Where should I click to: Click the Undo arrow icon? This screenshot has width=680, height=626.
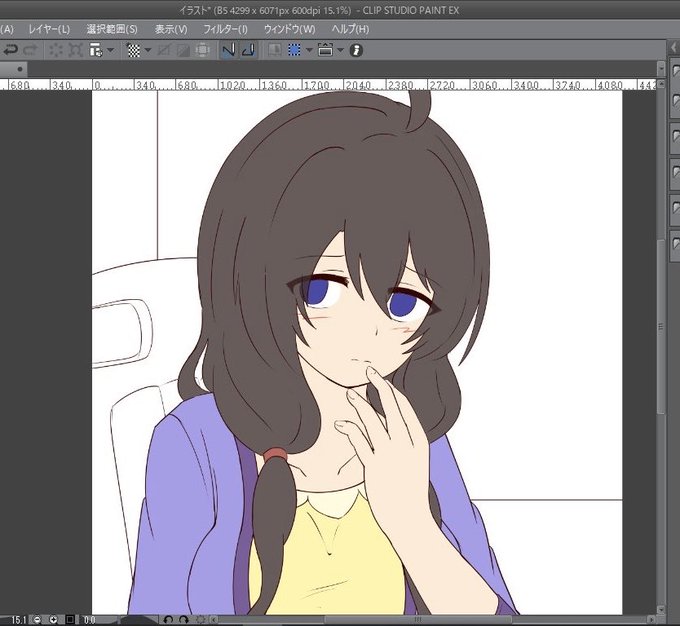[10, 50]
